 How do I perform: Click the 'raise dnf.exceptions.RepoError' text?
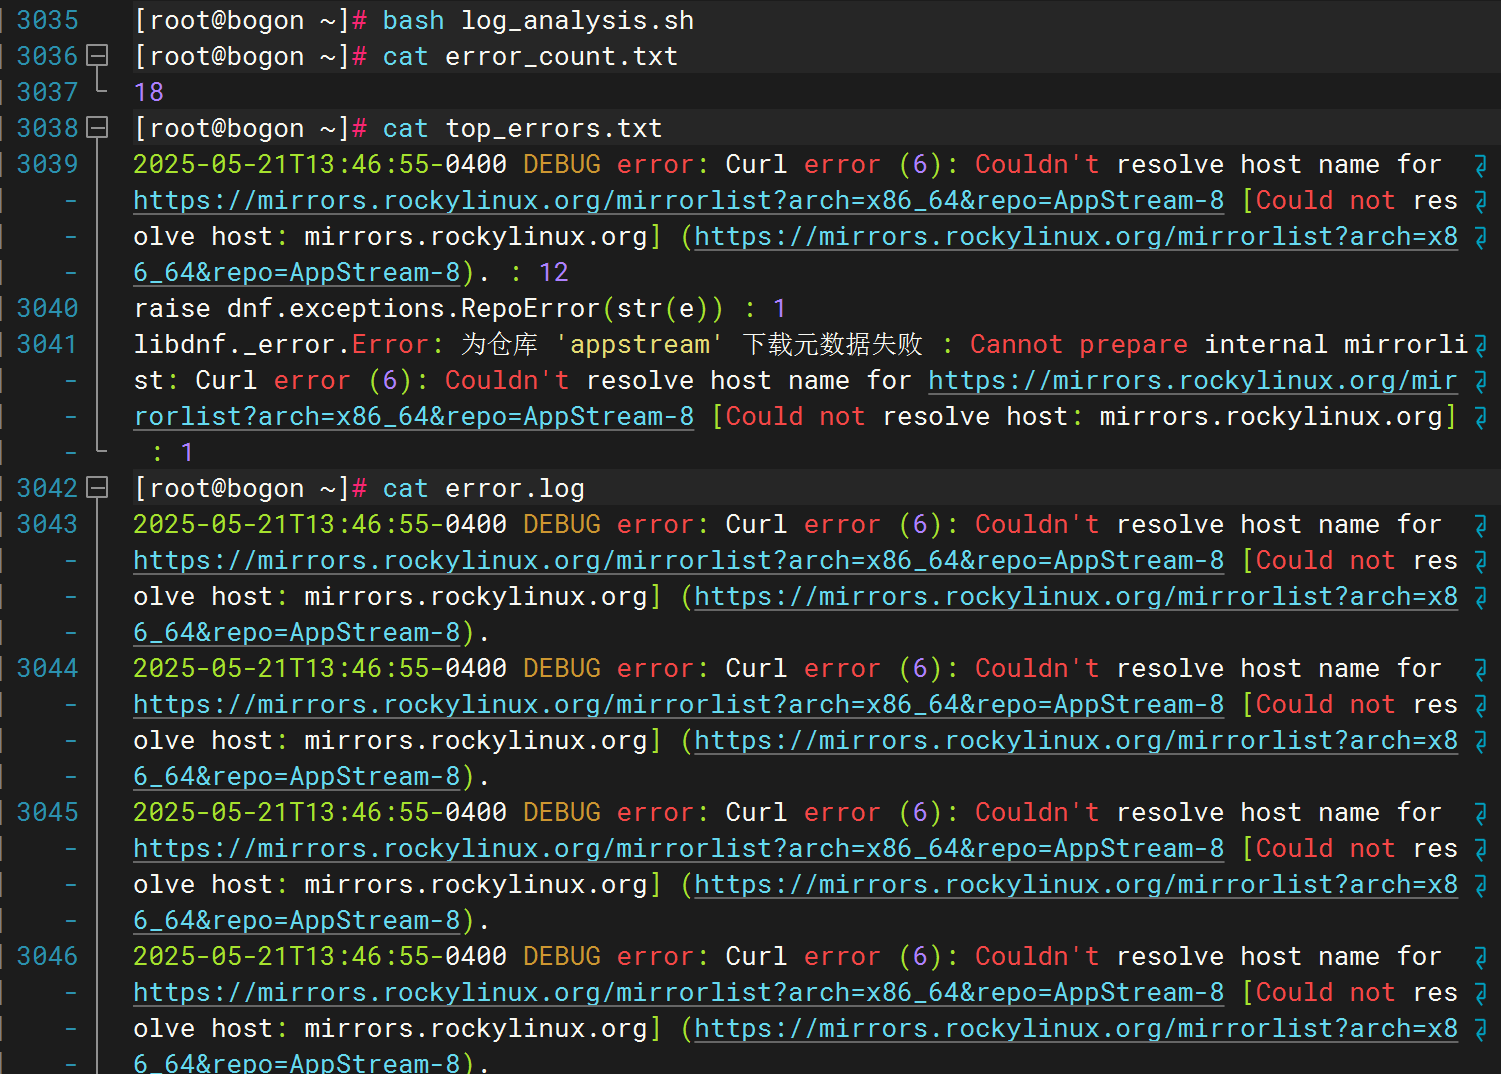366,308
